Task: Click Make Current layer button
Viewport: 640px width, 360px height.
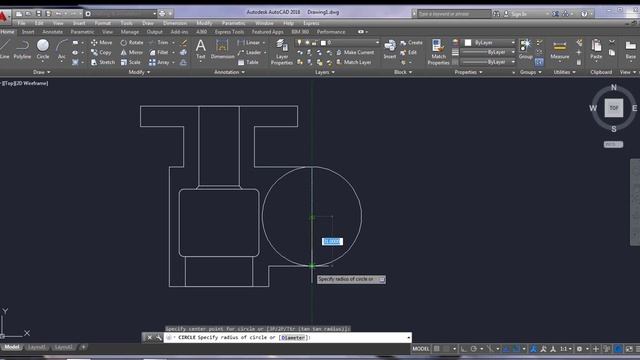Action: tap(355, 52)
